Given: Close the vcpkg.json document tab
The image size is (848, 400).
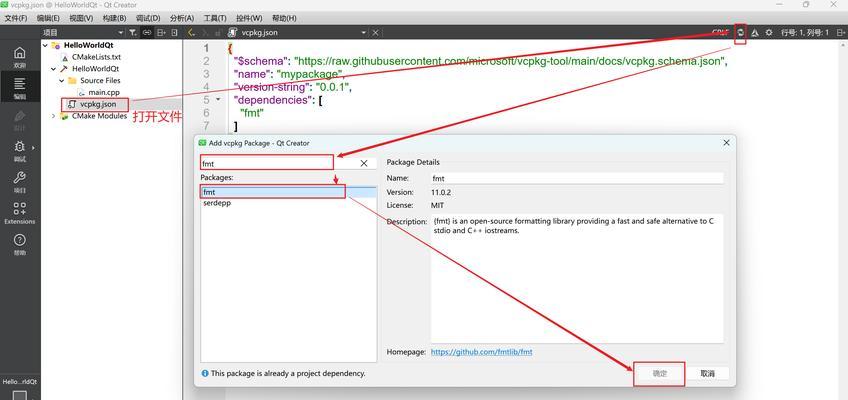Looking at the screenshot, I should point(375,32).
